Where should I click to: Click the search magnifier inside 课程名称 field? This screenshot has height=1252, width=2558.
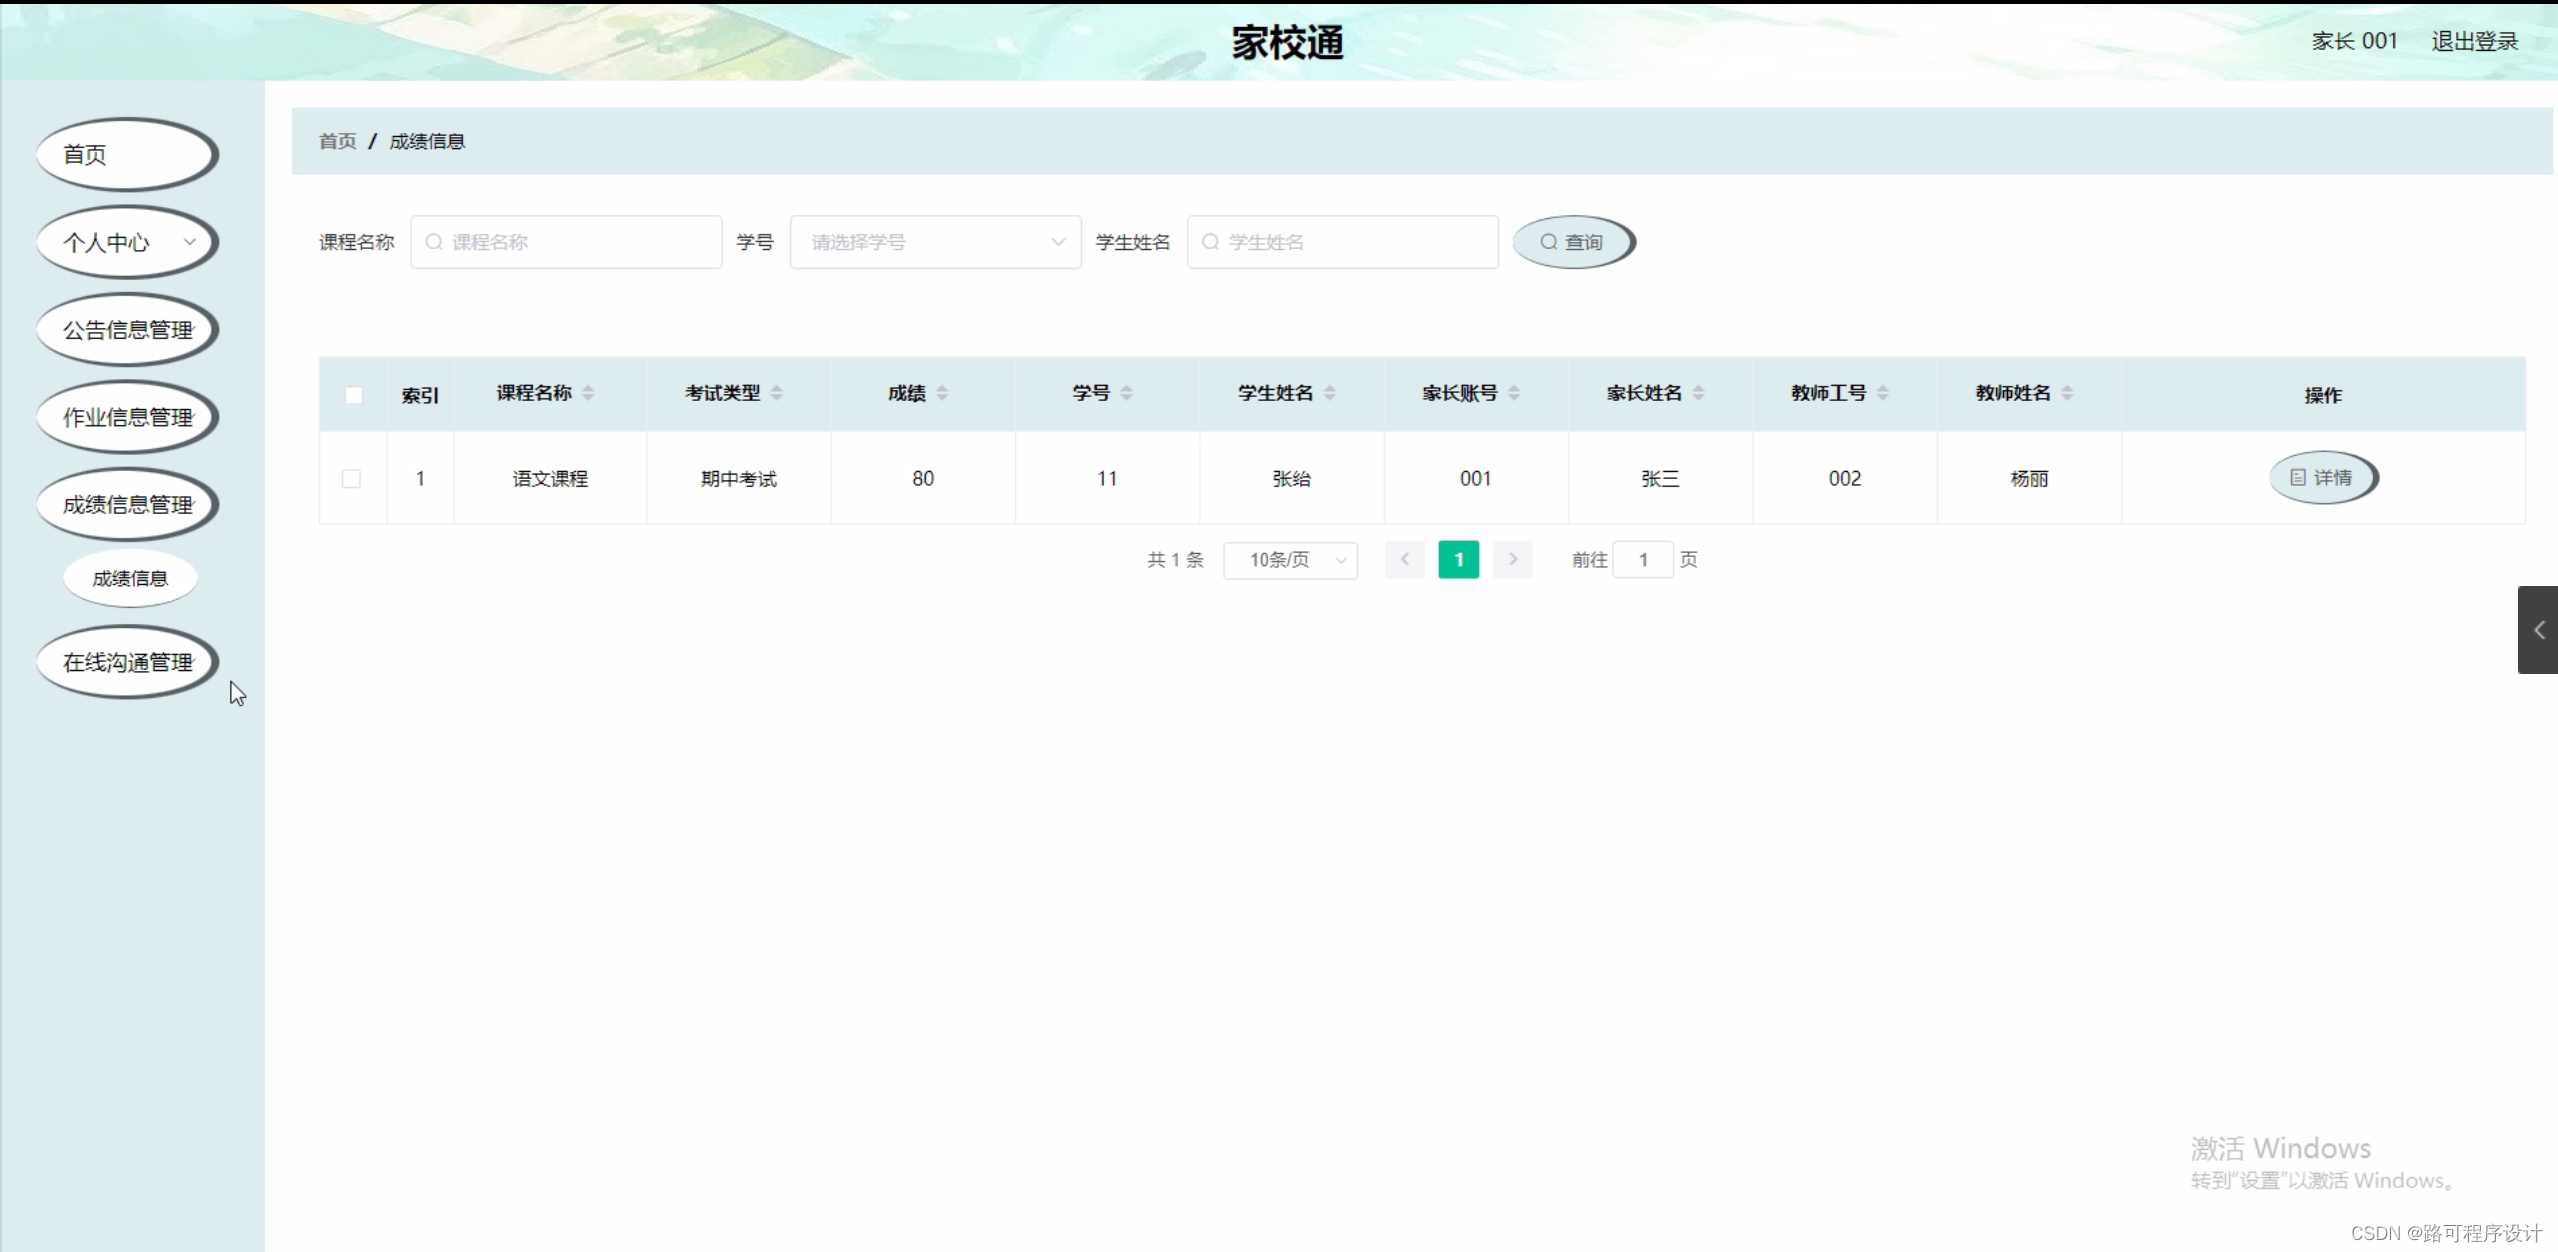[434, 241]
